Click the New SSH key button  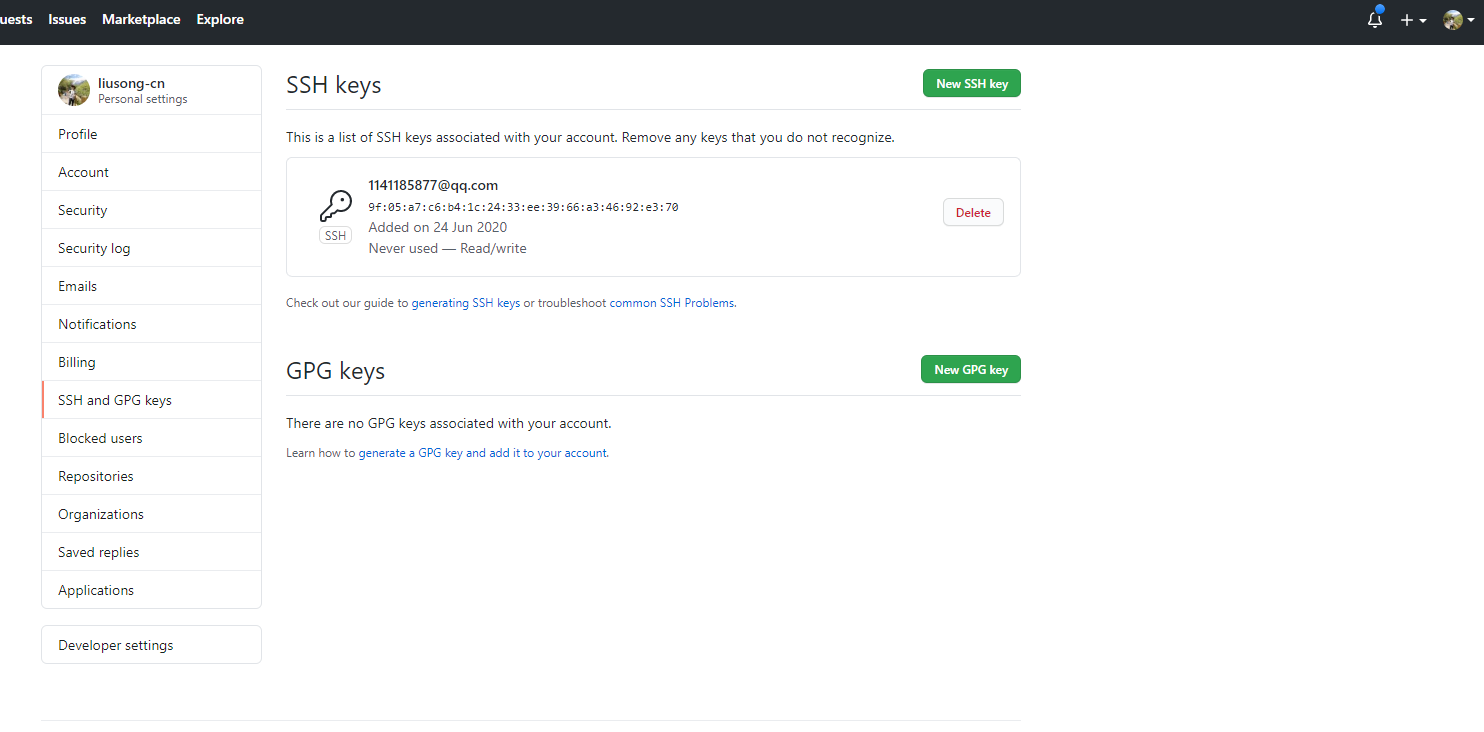point(972,84)
